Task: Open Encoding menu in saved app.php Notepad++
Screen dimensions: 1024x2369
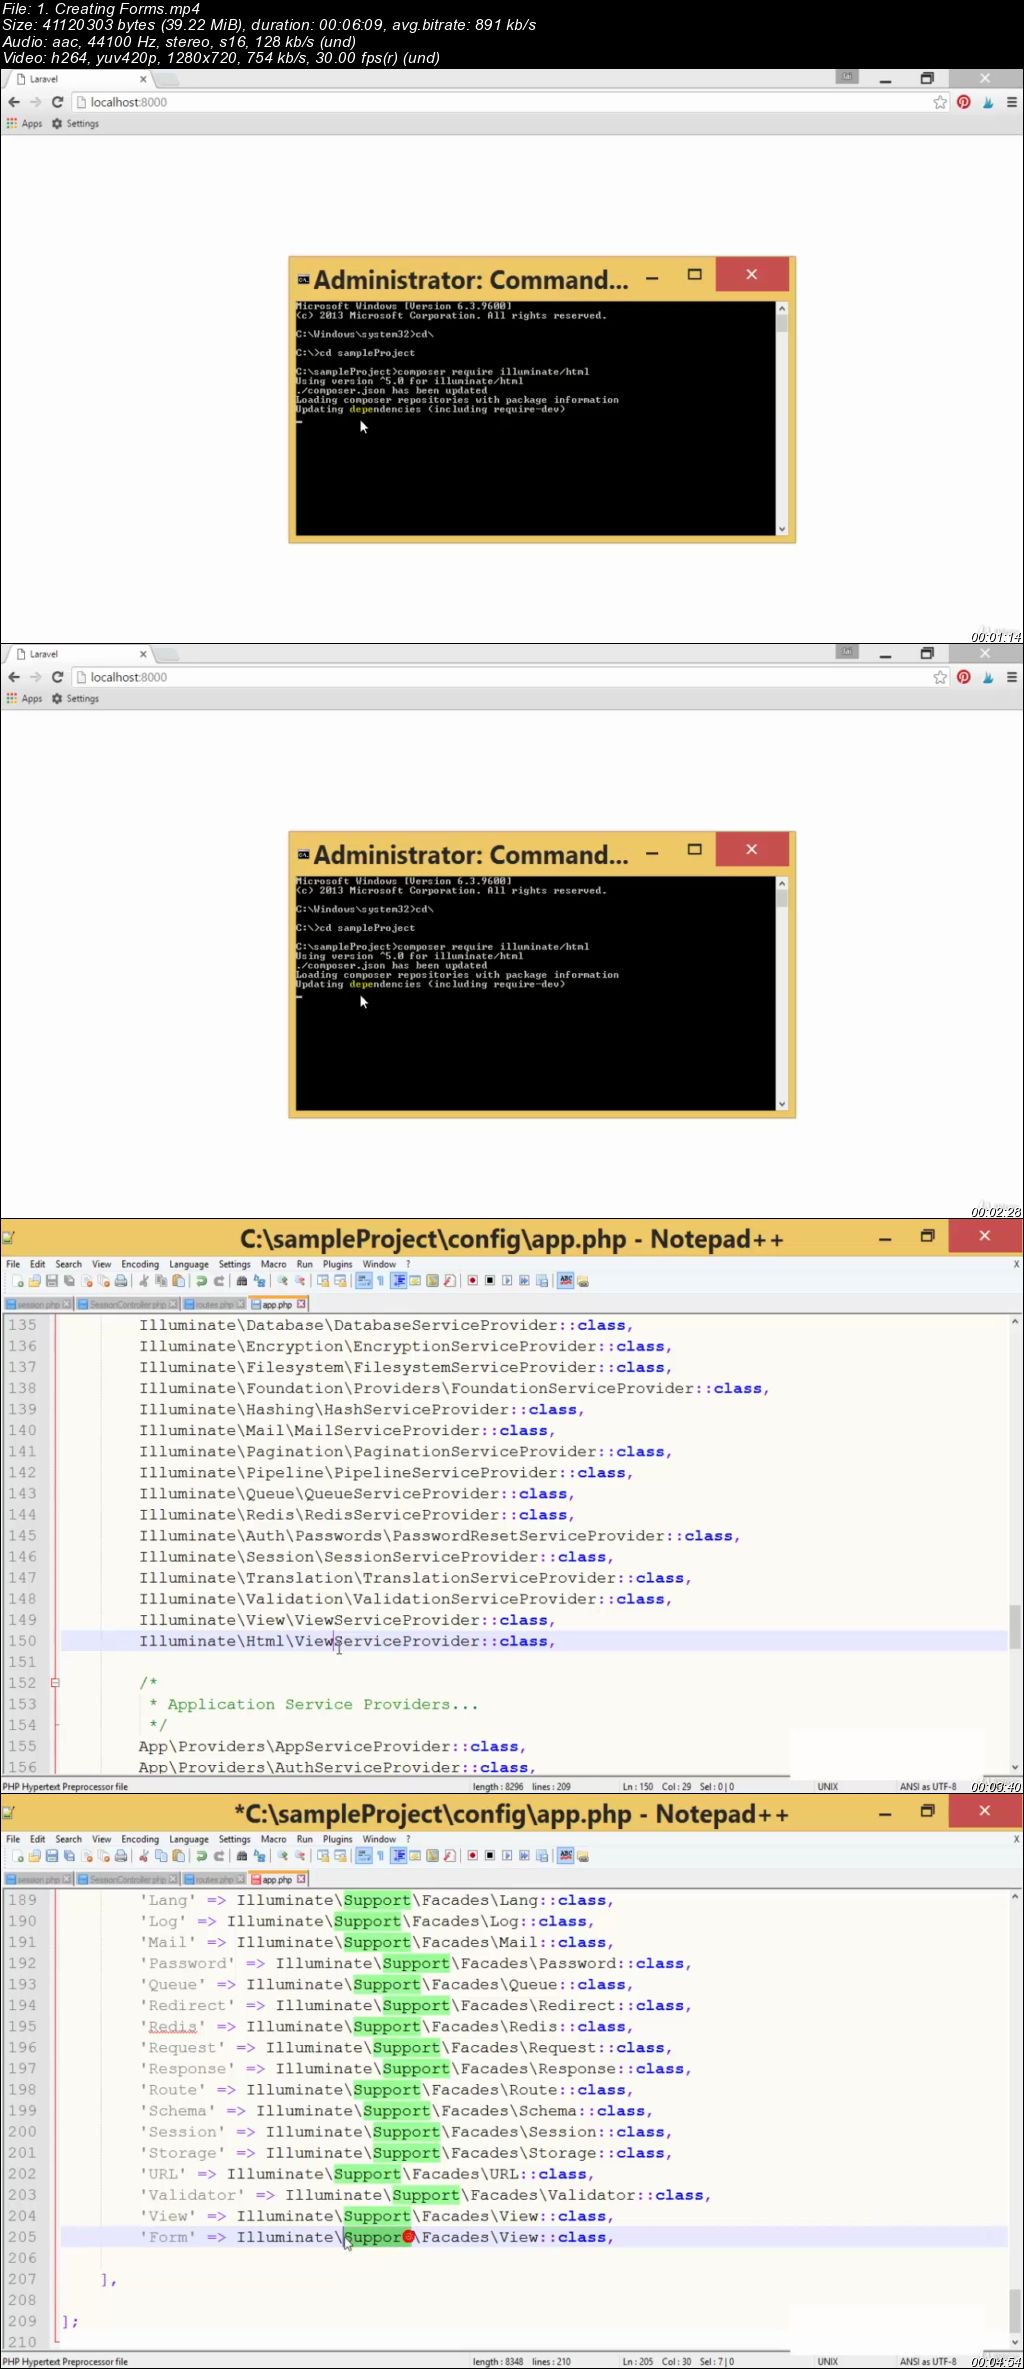Action: 140,1264
